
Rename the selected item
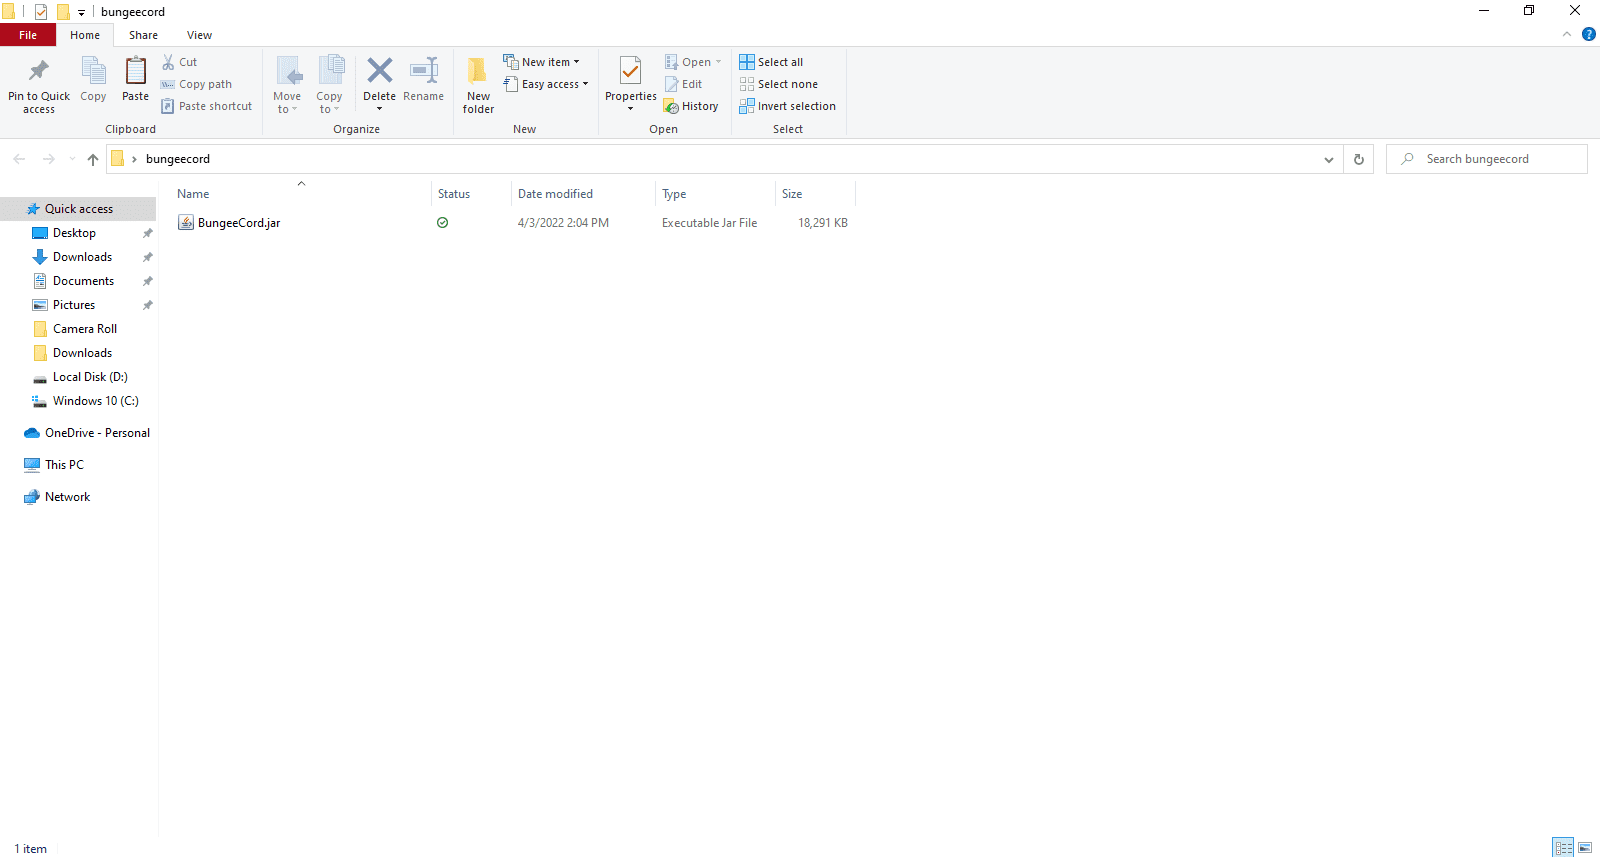[424, 80]
